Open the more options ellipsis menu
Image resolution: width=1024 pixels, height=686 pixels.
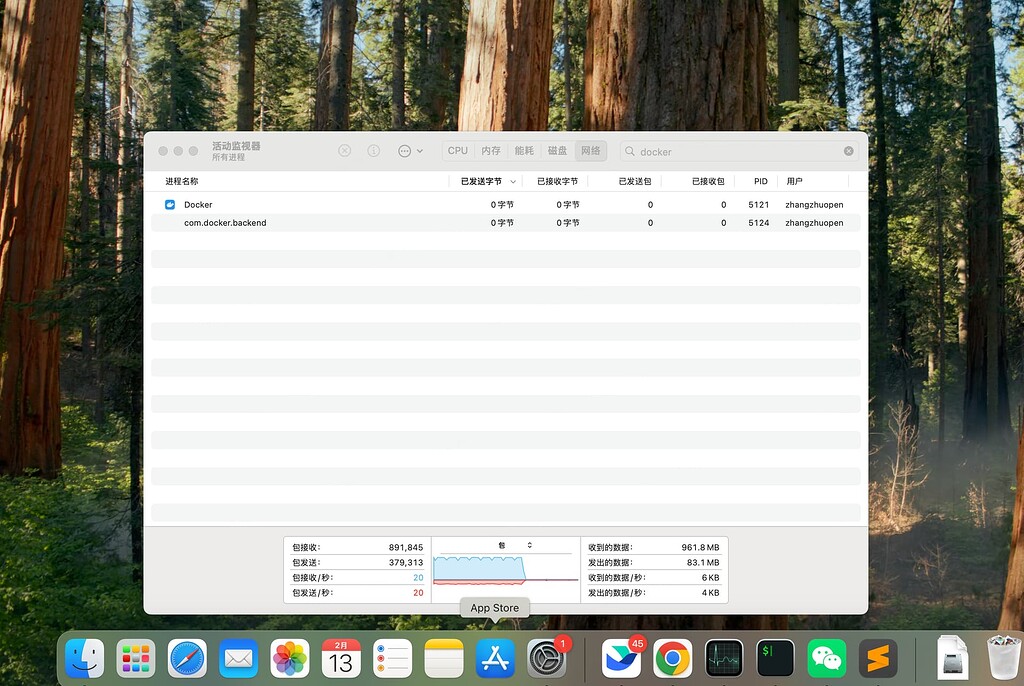(404, 150)
